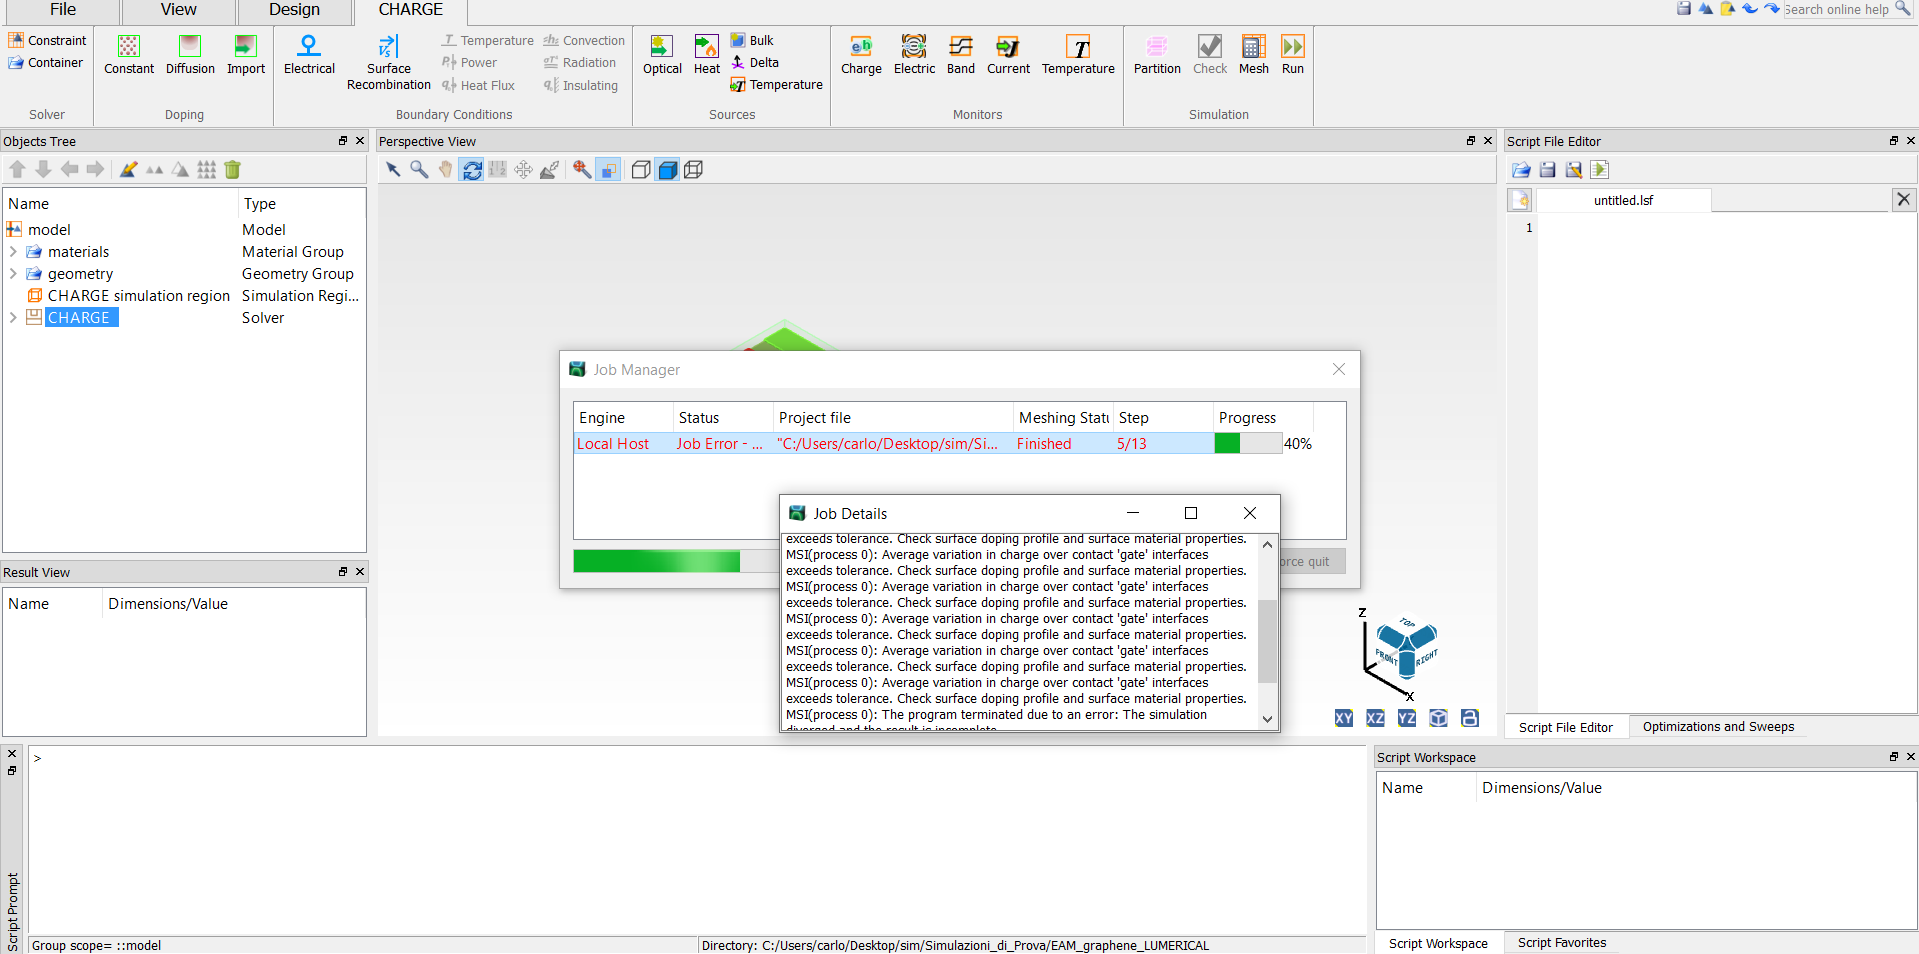1919x954 pixels.
Task: Click the job progress bar at 40%
Action: (1248, 444)
